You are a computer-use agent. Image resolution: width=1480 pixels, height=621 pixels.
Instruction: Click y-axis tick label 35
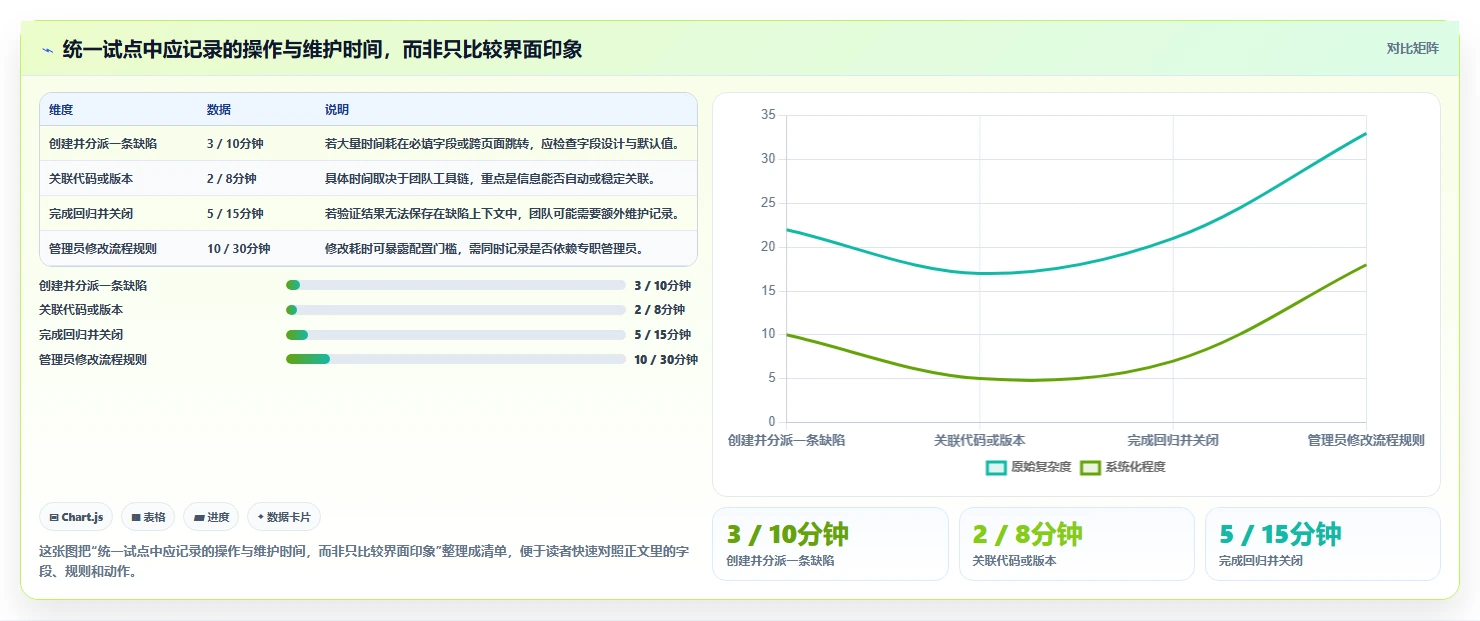point(768,115)
